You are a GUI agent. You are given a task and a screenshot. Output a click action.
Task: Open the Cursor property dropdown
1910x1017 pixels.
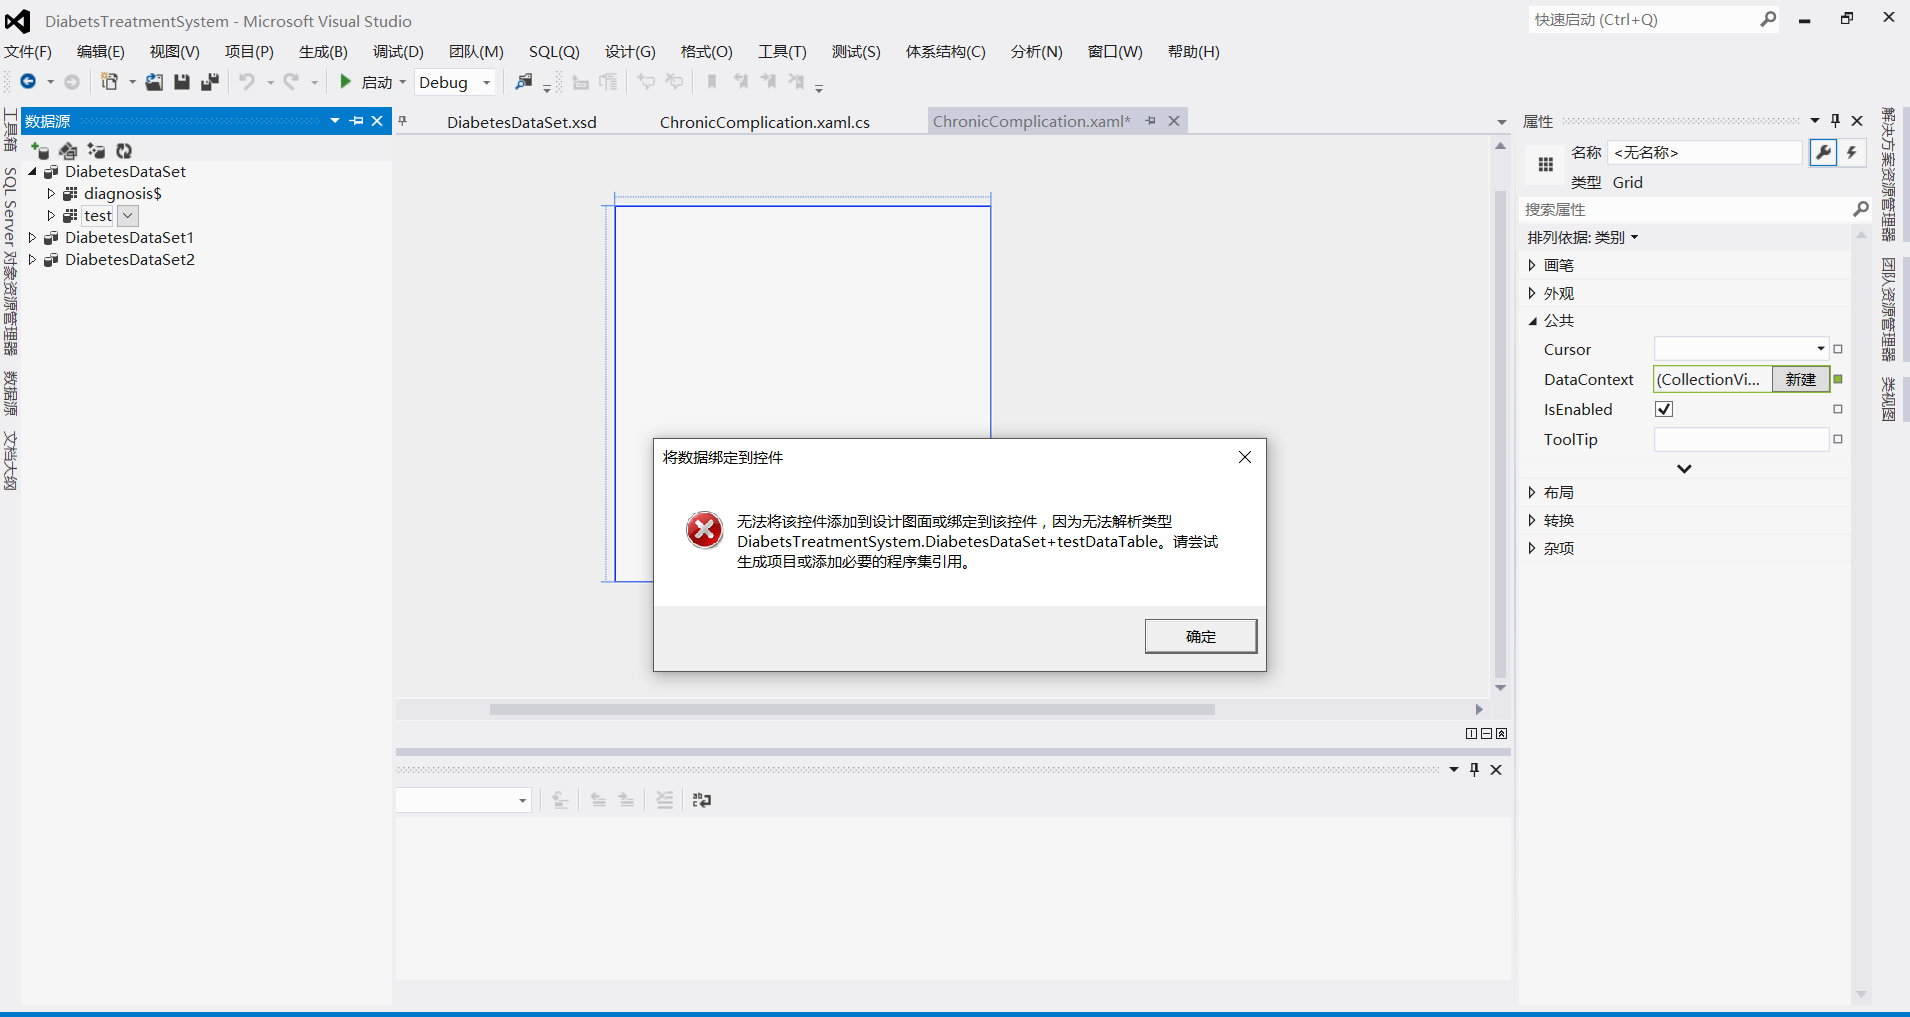click(x=1820, y=349)
